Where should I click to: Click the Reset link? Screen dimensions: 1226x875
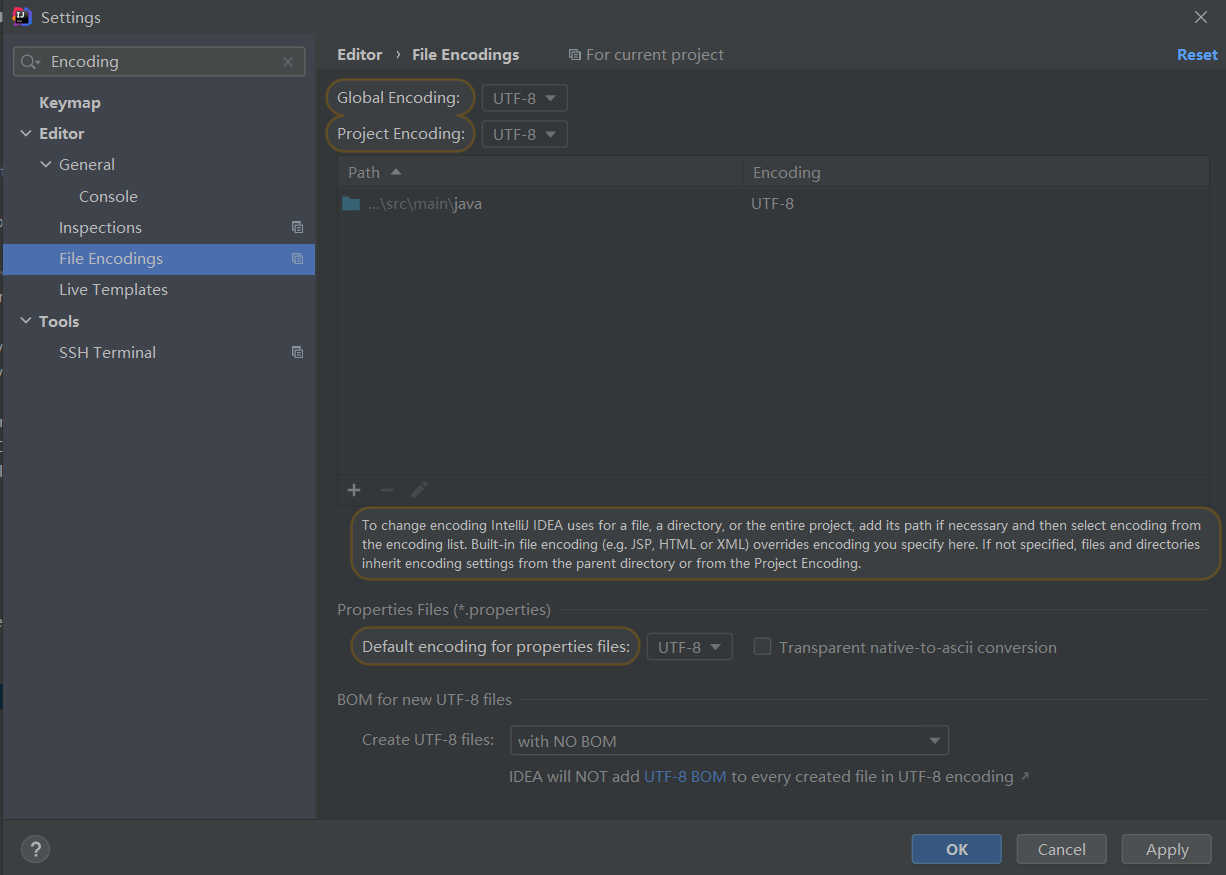pyautogui.click(x=1197, y=55)
